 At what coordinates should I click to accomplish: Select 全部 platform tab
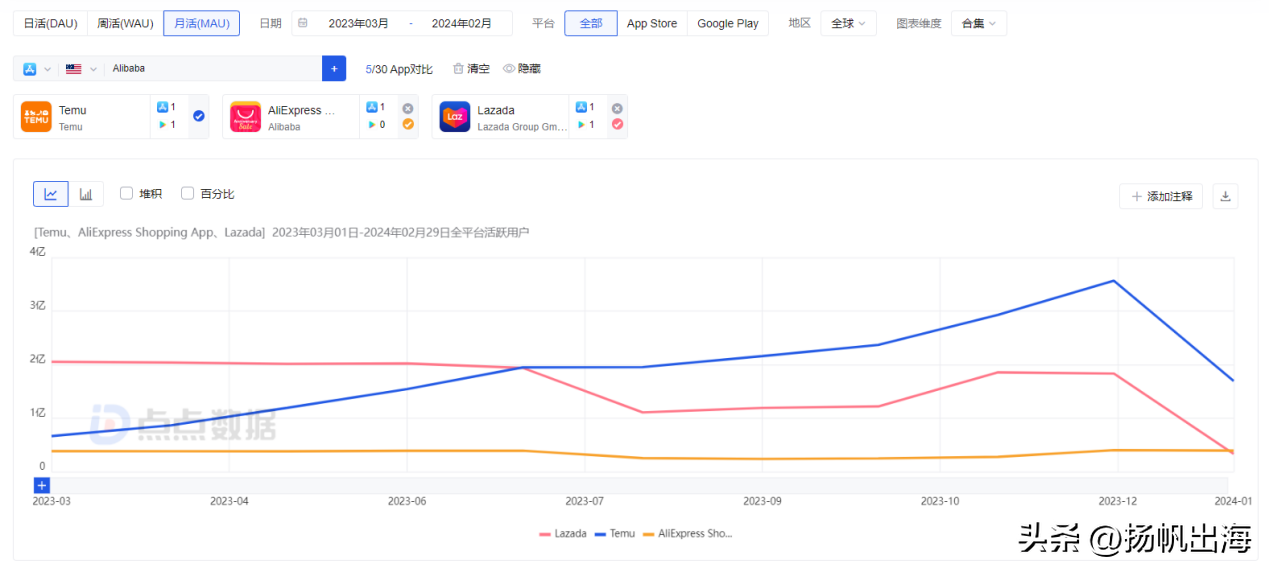coord(591,23)
